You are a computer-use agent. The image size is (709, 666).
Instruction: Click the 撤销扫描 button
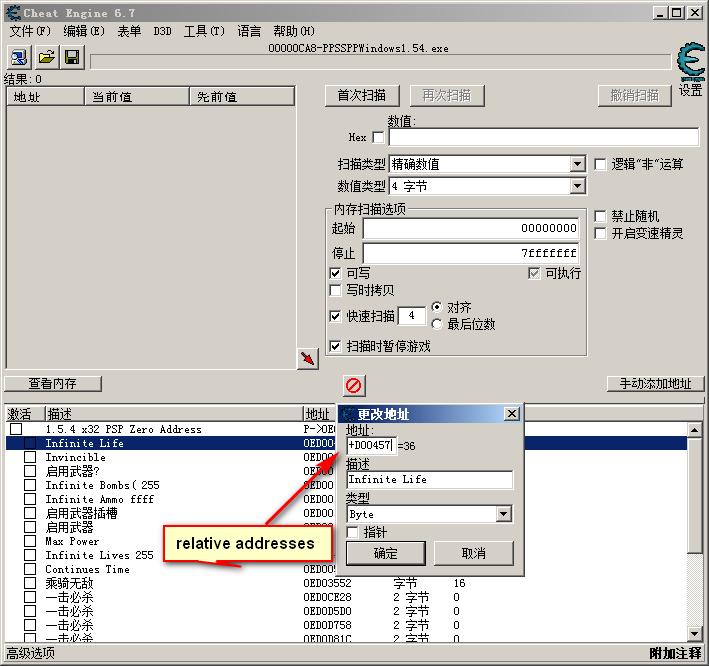[635, 96]
